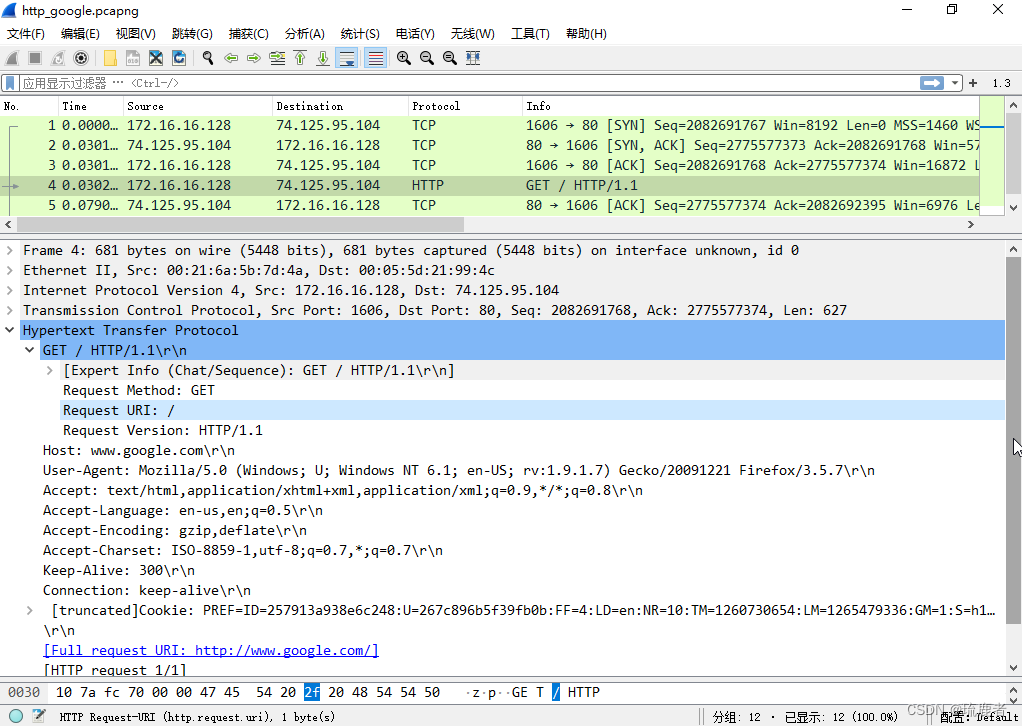Expand the Expert Info item

click(50, 370)
